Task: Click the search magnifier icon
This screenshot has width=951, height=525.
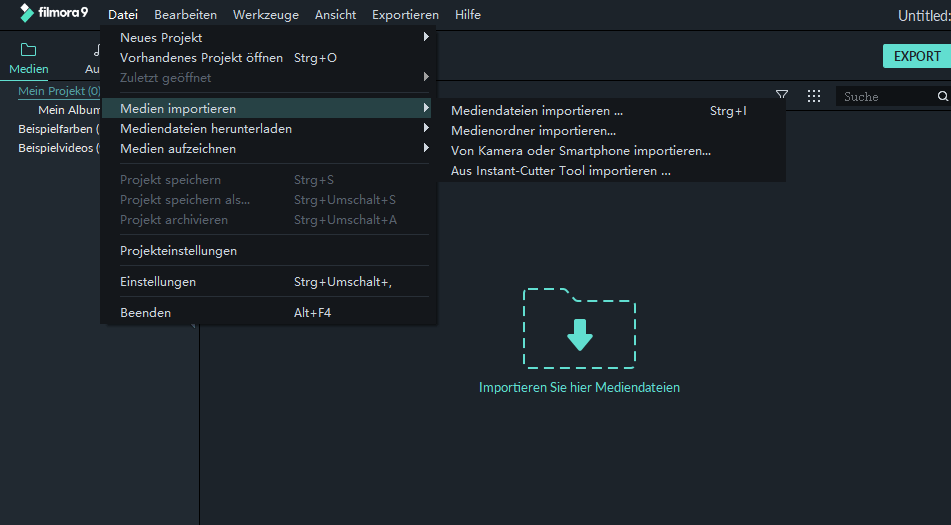Action: click(x=943, y=96)
